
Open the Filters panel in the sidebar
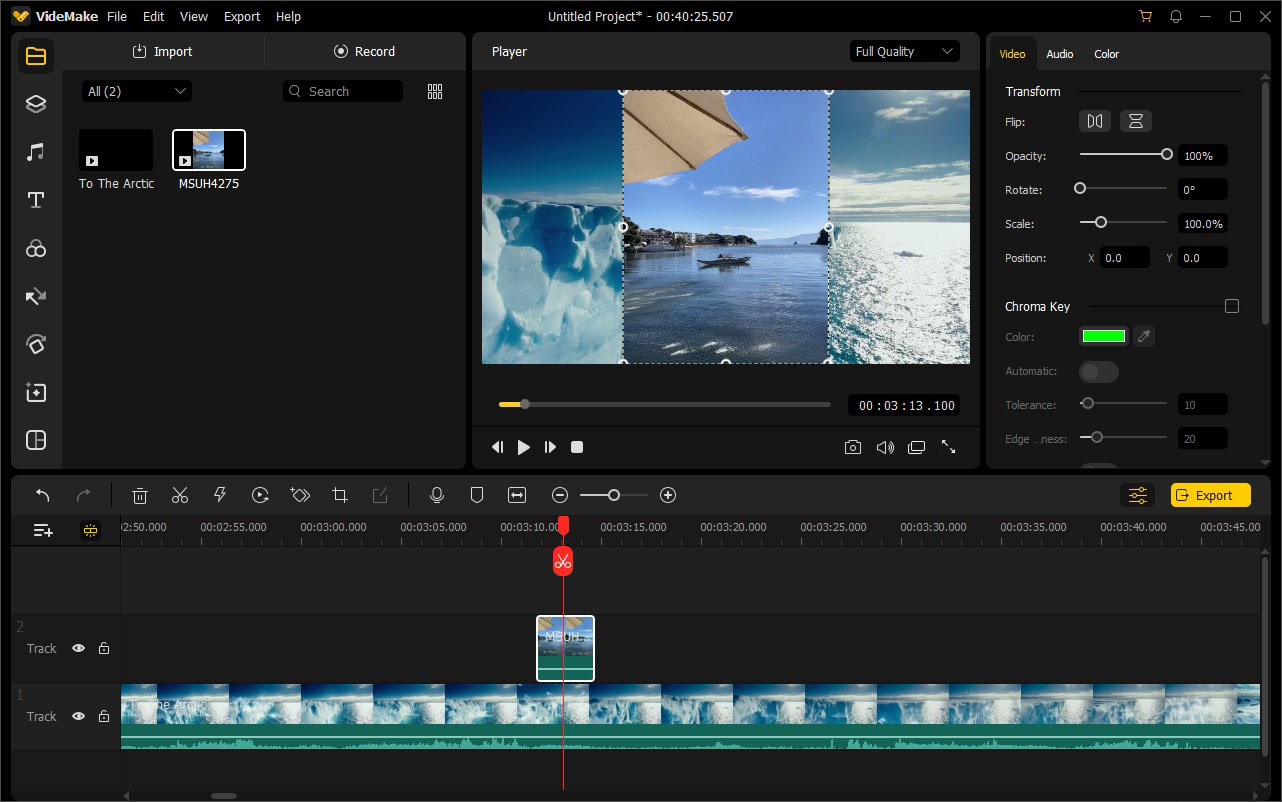click(x=35, y=248)
